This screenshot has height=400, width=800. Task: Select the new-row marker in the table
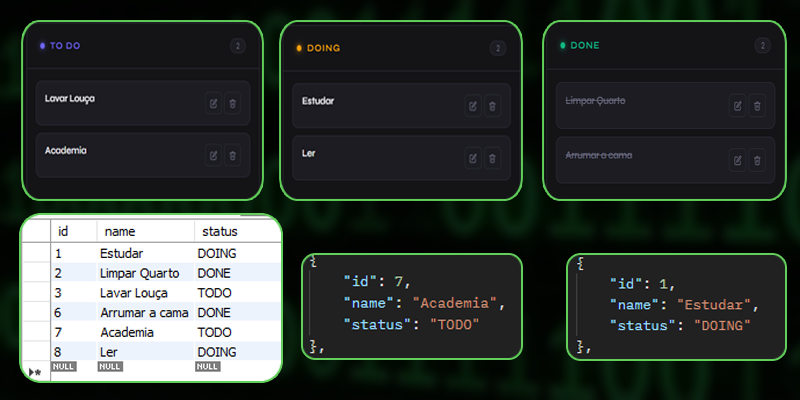click(35, 373)
